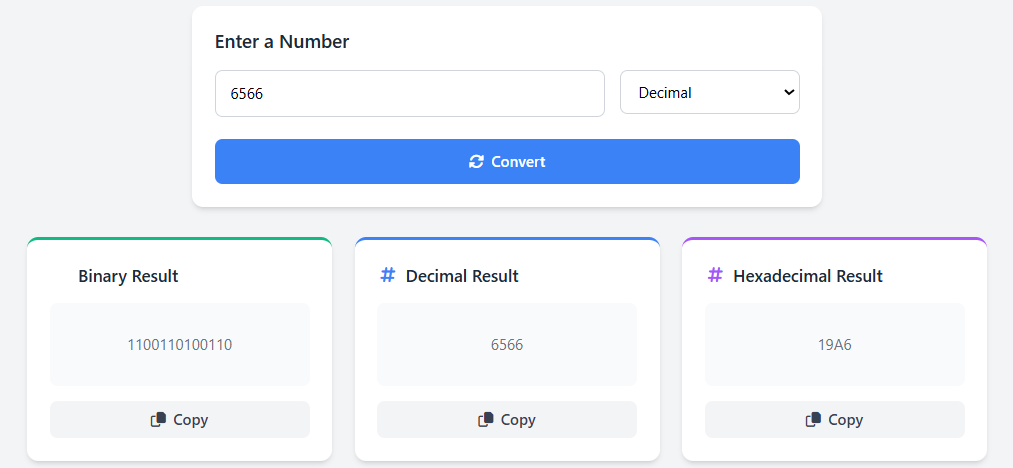
Task: Click the binary output value 1100110100110
Action: tap(180, 345)
